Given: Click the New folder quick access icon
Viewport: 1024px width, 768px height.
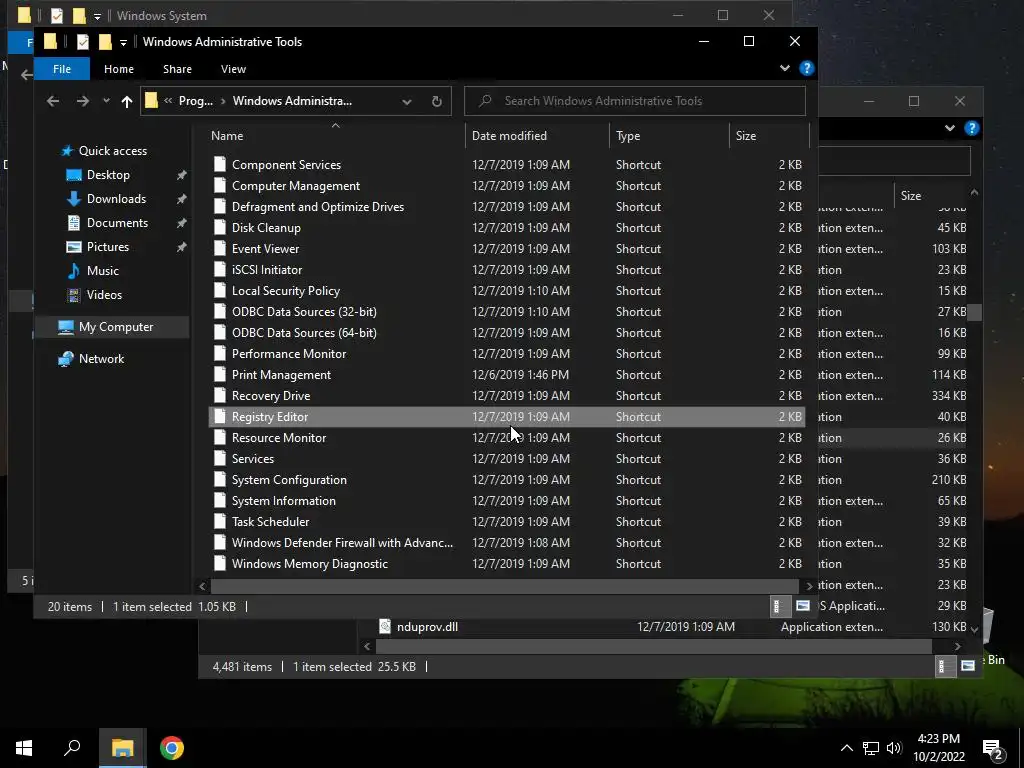Looking at the screenshot, I should tap(105, 42).
